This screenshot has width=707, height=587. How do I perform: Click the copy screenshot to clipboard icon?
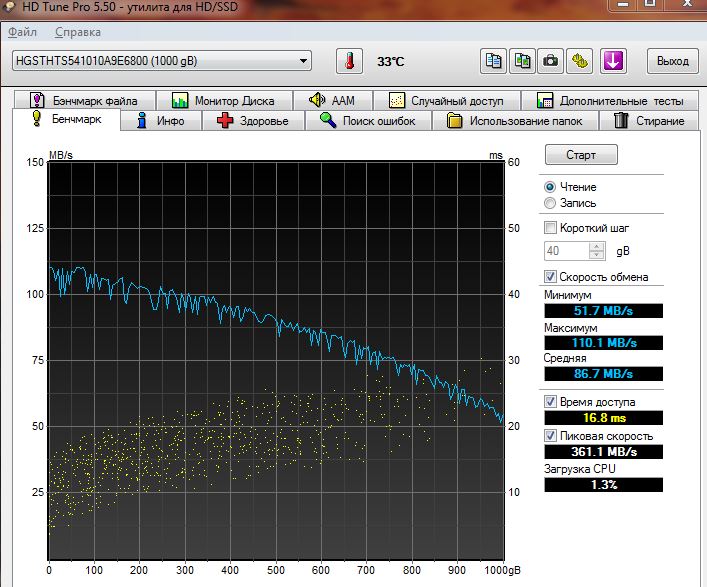click(x=521, y=61)
